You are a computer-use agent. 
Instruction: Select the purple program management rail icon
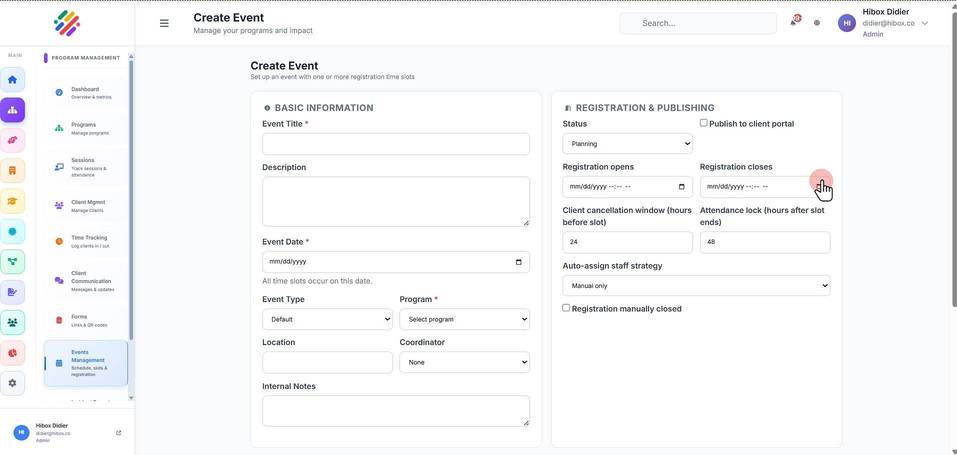12,111
